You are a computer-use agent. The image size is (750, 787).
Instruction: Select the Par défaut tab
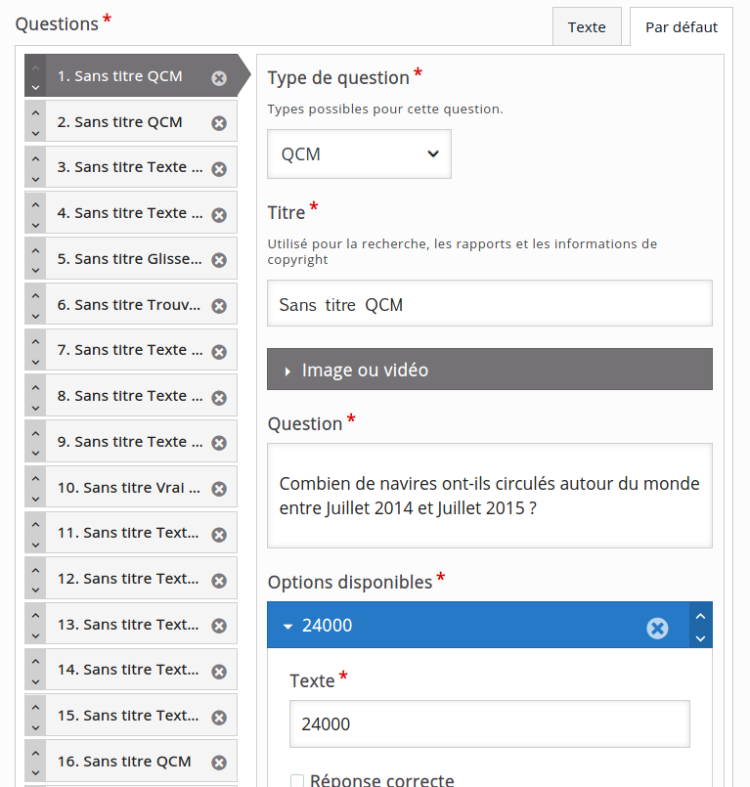[681, 27]
